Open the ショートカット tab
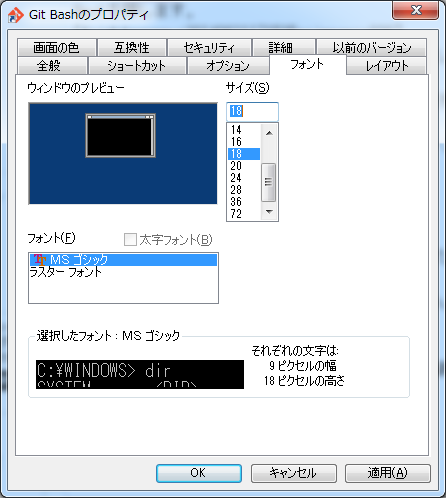446x498 pixels. click(137, 65)
